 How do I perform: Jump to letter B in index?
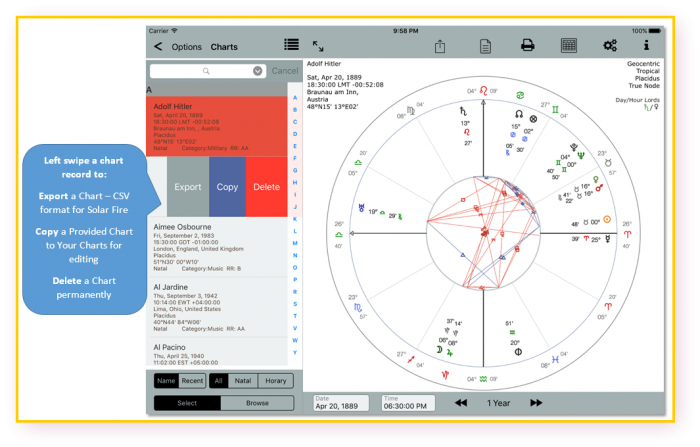(x=295, y=110)
